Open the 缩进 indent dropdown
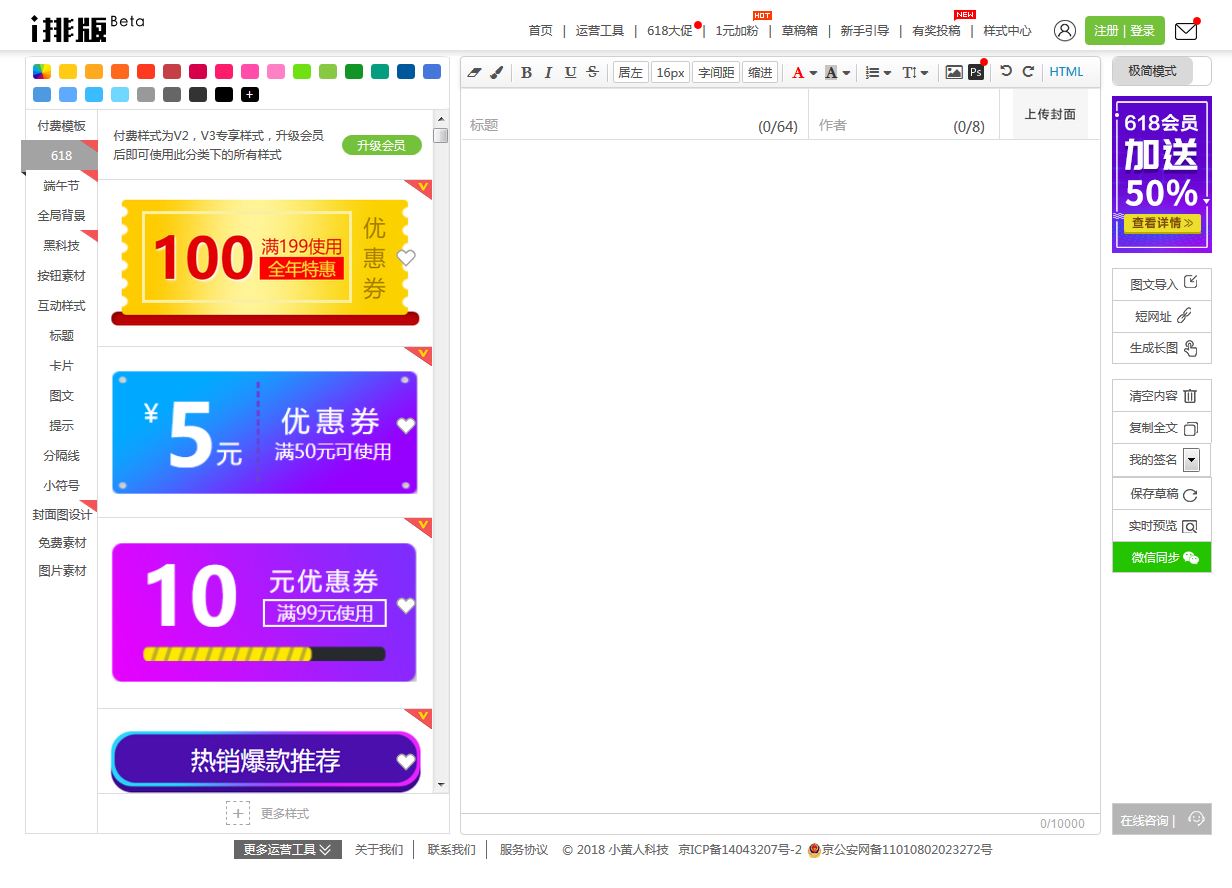 click(x=760, y=72)
